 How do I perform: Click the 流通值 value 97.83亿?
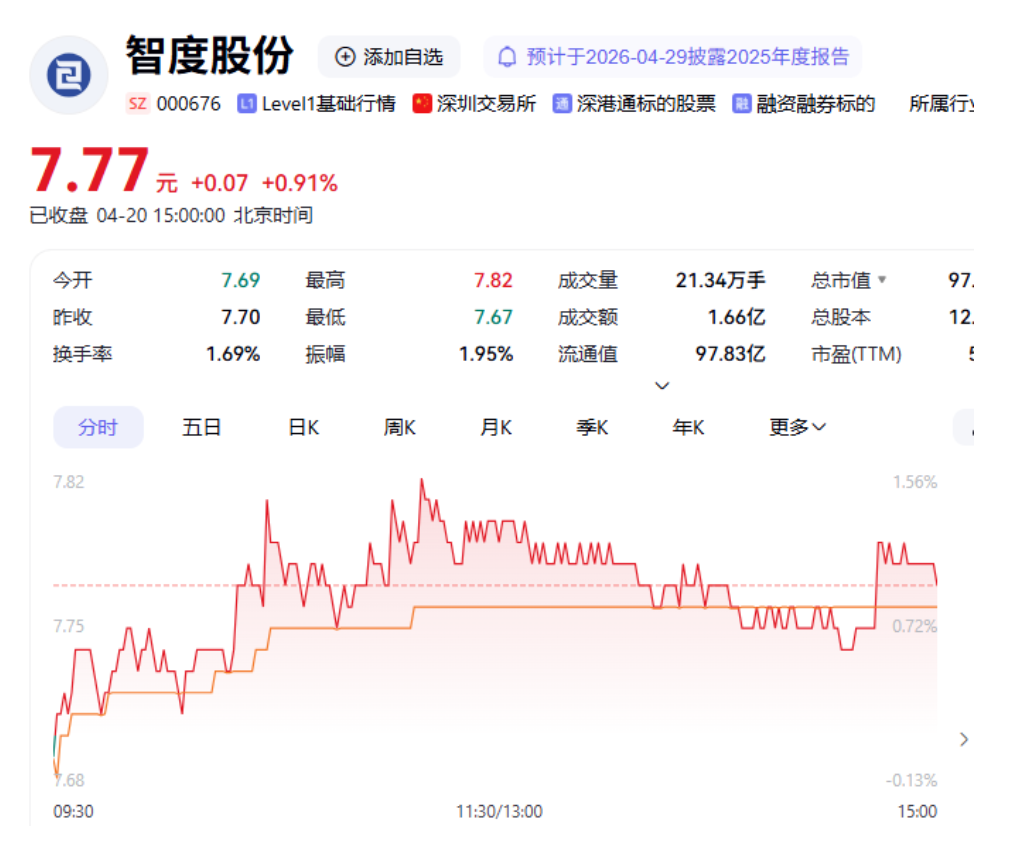730,354
